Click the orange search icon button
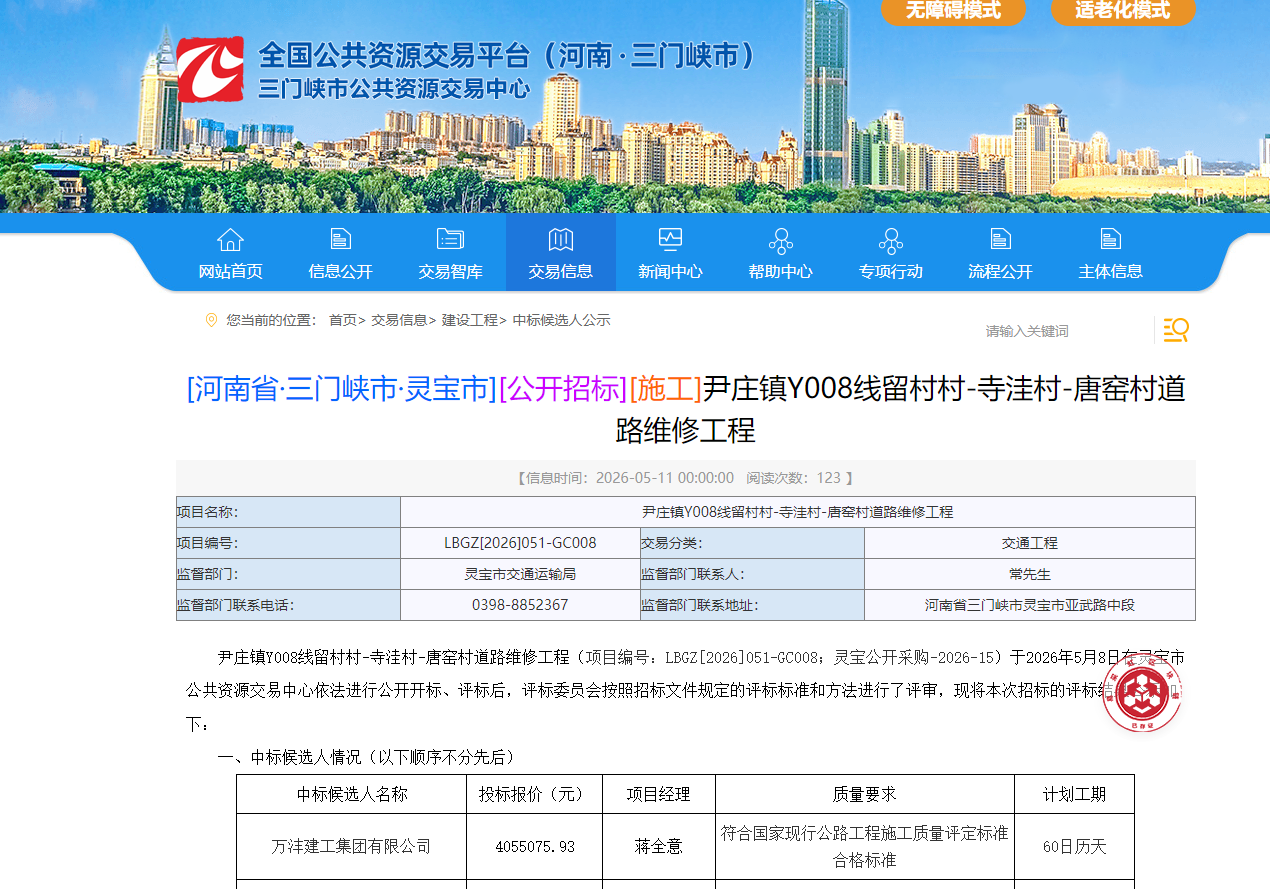 pos(1176,330)
